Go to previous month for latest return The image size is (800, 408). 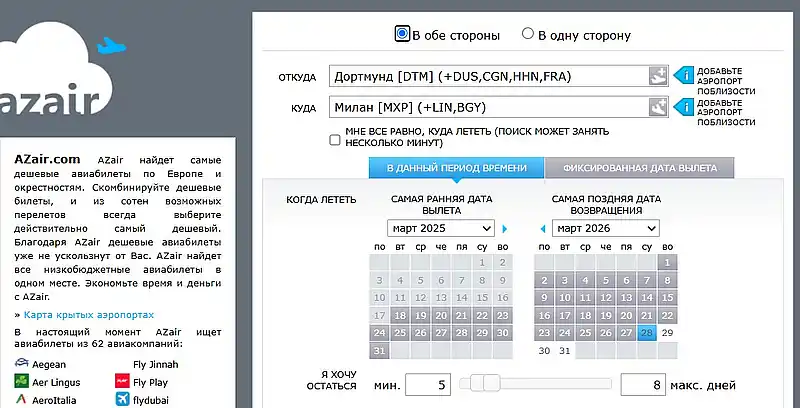click(x=543, y=229)
